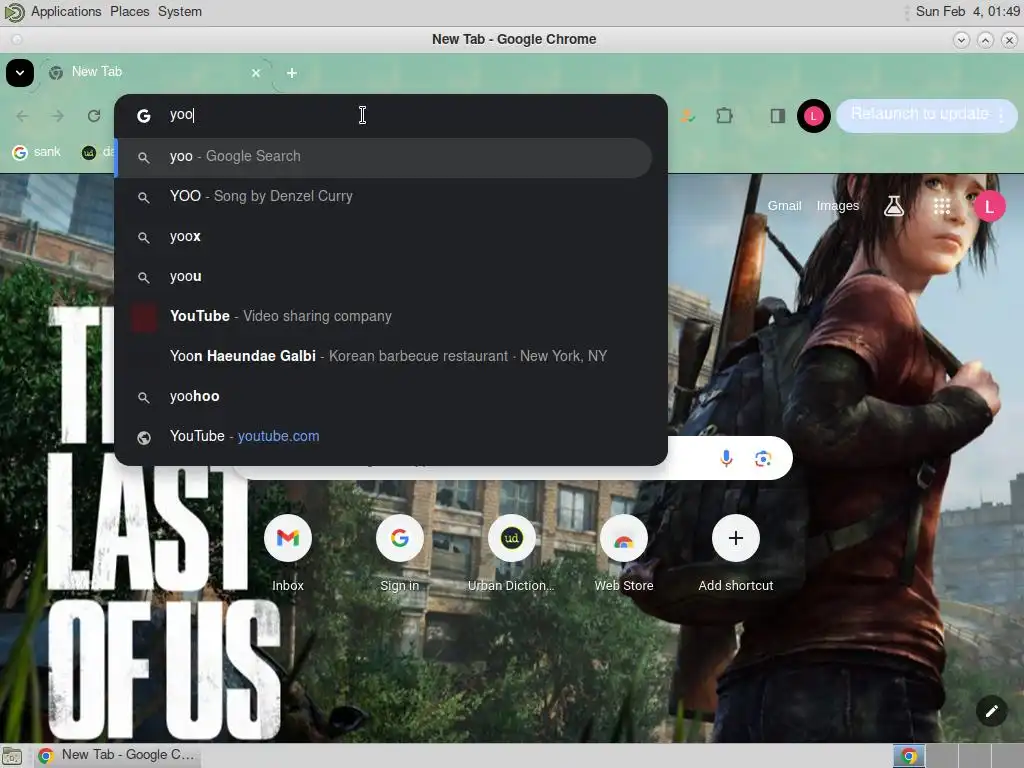1024x768 pixels.
Task: Open Search Labs flask icon
Action: [x=893, y=206]
